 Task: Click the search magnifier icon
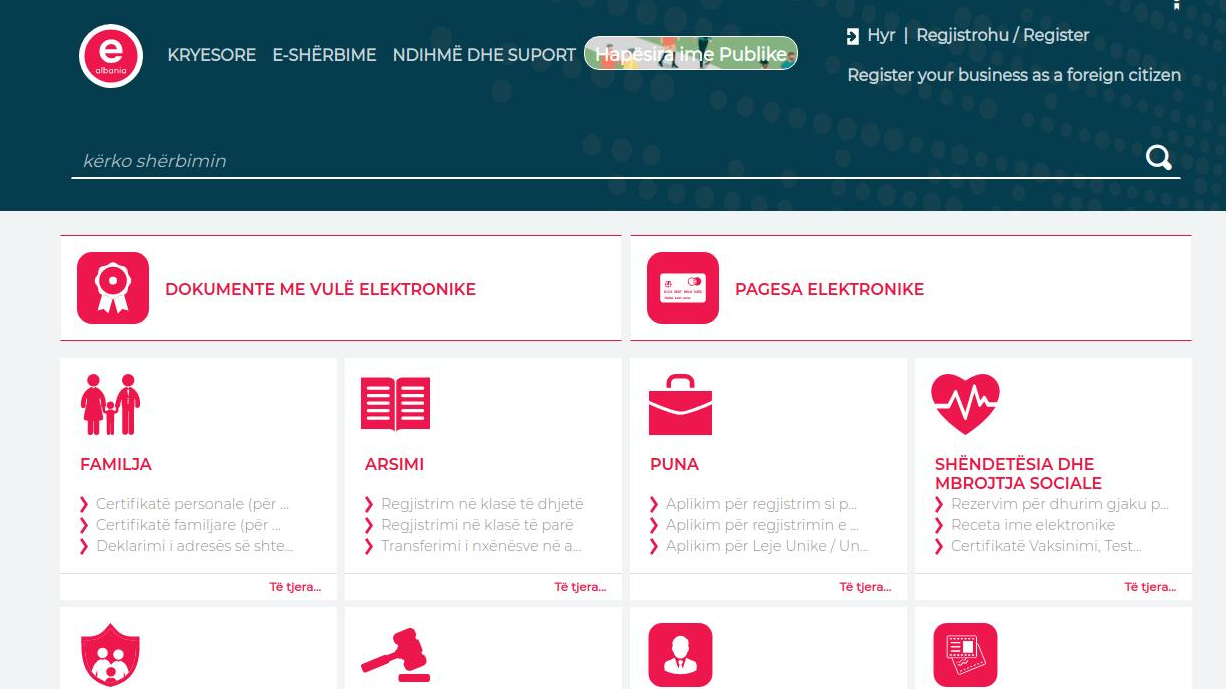[x=1158, y=158]
